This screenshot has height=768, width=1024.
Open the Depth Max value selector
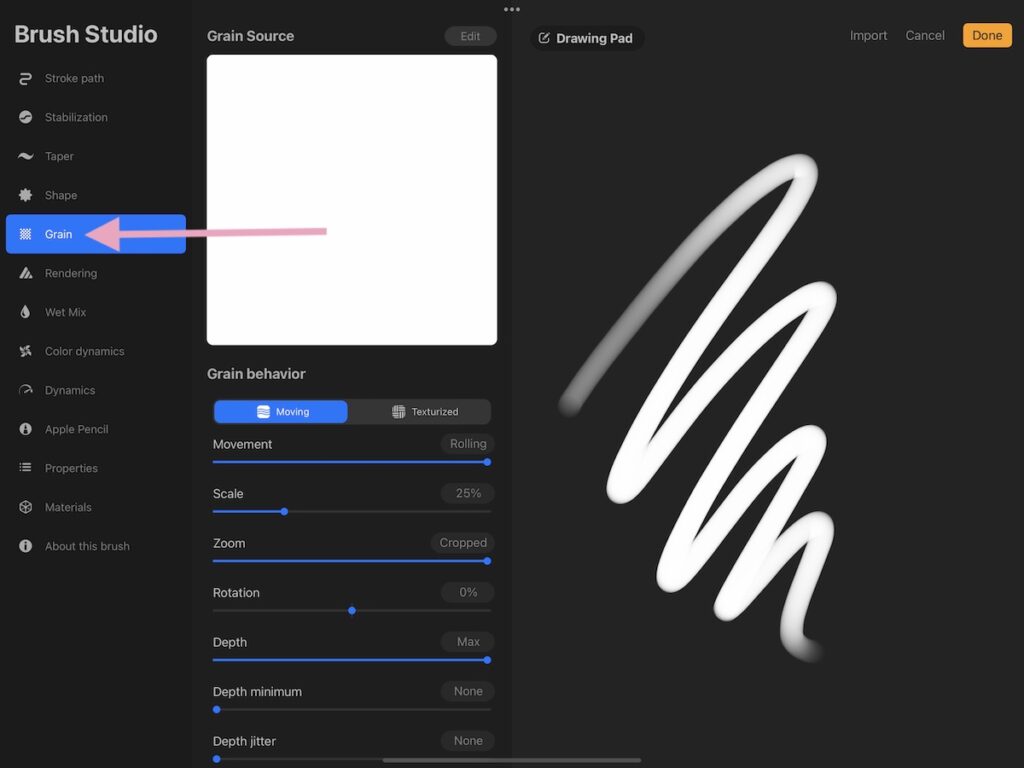[467, 642]
